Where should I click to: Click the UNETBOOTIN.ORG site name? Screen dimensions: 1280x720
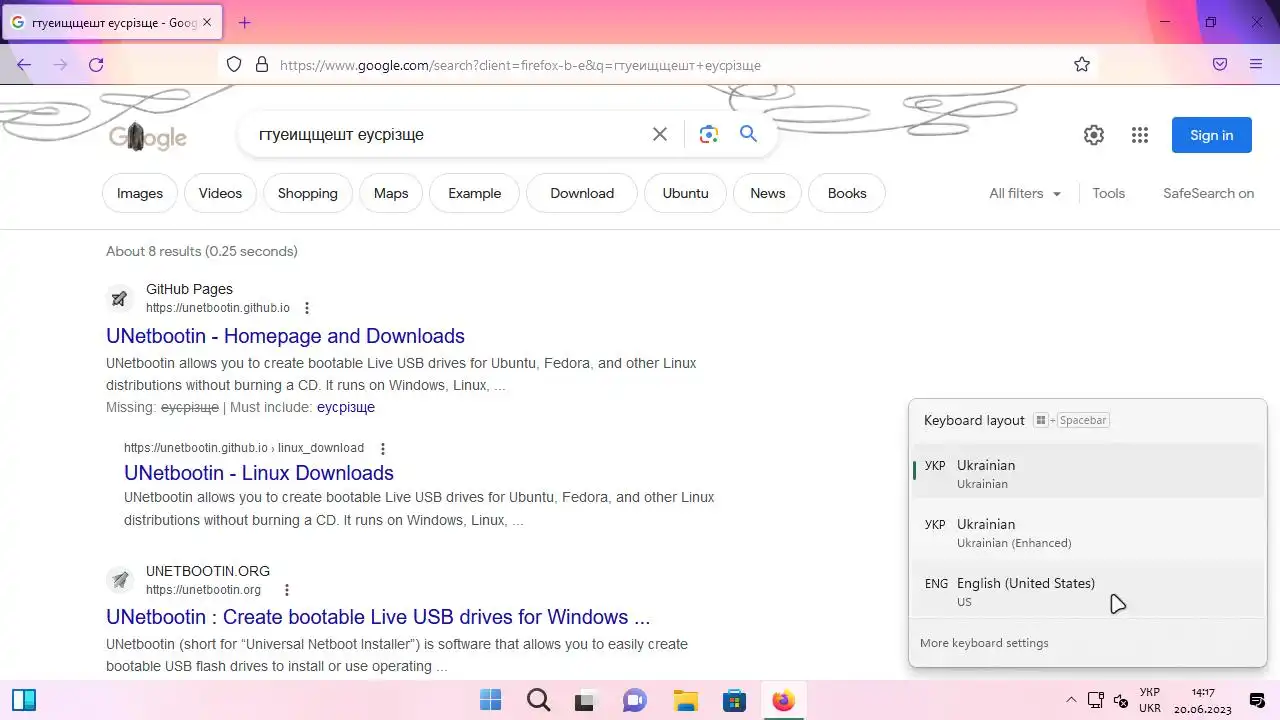(208, 571)
